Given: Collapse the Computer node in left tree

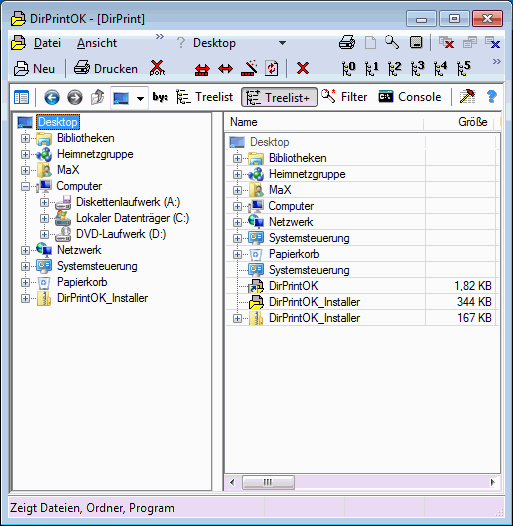Looking at the screenshot, I should [x=25, y=186].
